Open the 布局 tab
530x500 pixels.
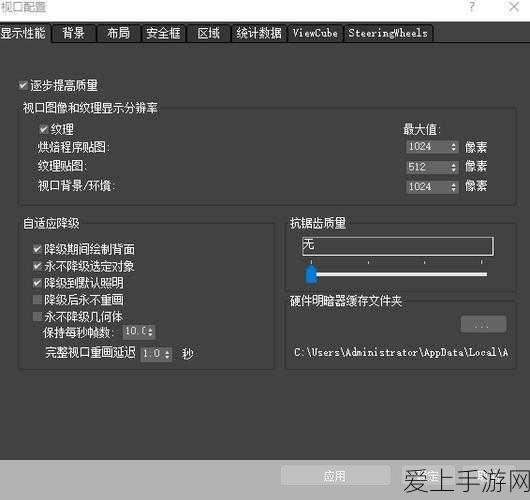pyautogui.click(x=118, y=33)
